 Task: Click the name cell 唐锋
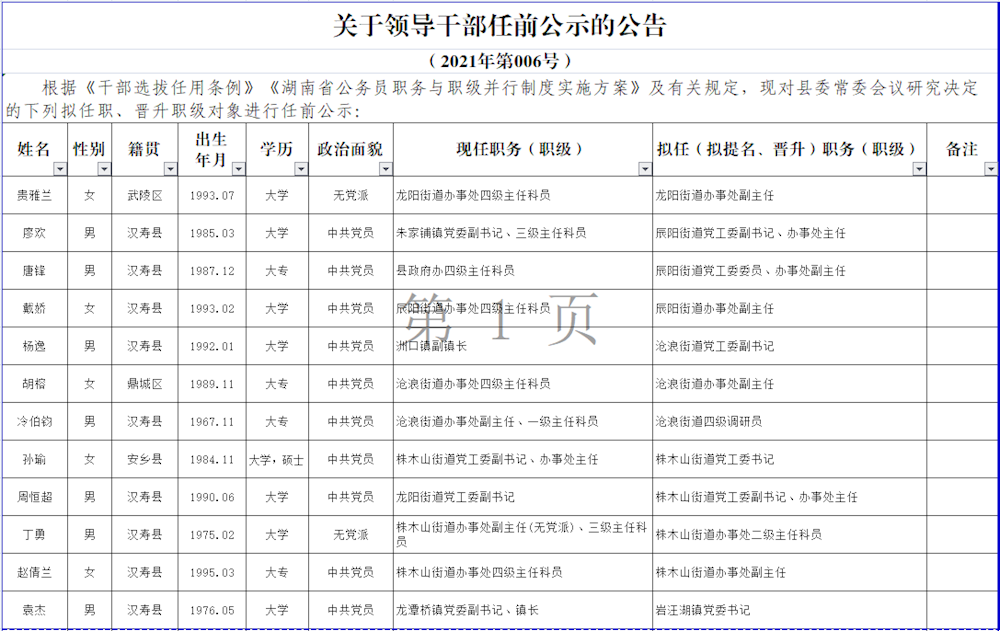34,271
